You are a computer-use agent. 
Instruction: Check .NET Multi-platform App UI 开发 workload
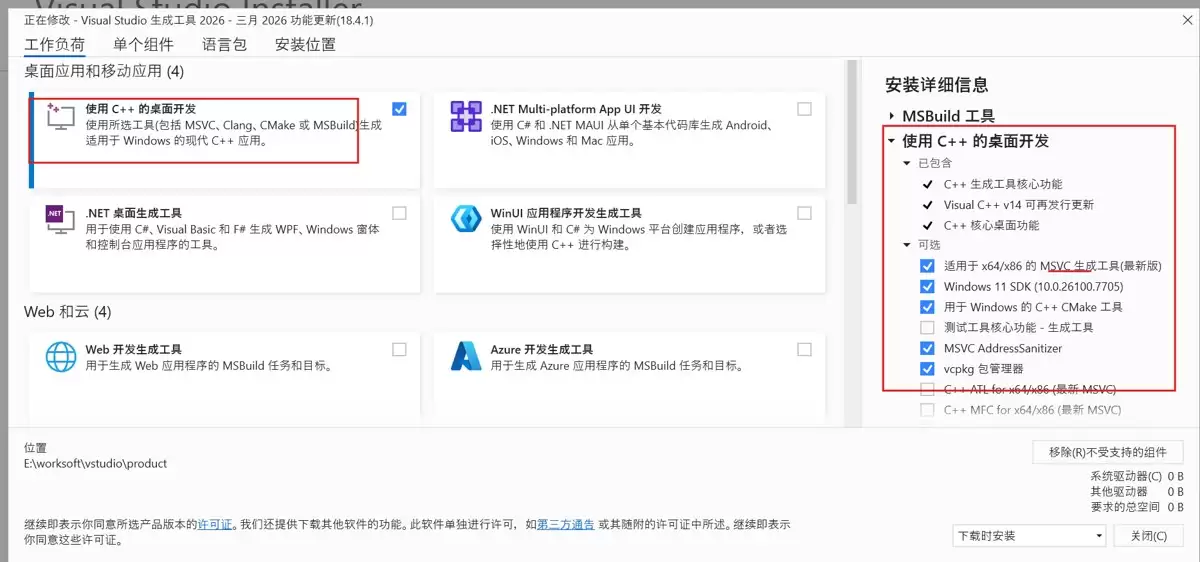pyautogui.click(x=805, y=109)
